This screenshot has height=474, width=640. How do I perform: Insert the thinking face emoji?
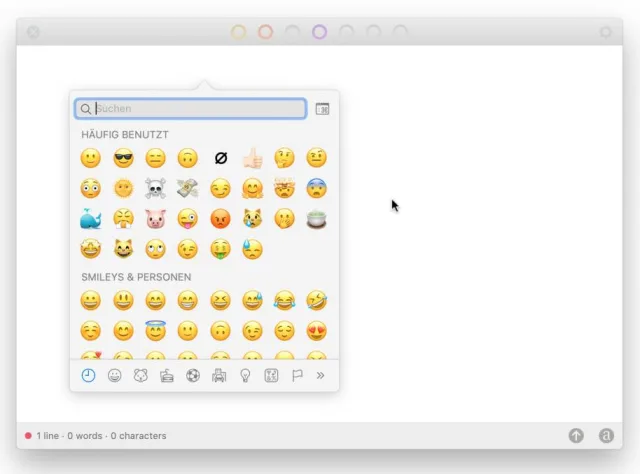tap(284, 158)
